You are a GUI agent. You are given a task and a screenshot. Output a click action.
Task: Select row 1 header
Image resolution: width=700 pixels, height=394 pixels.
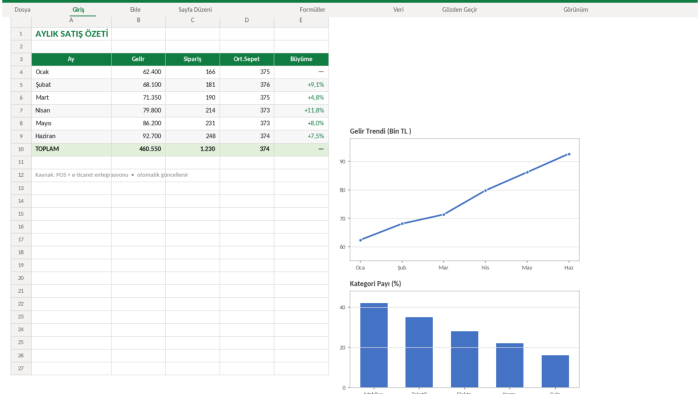click(x=21, y=34)
